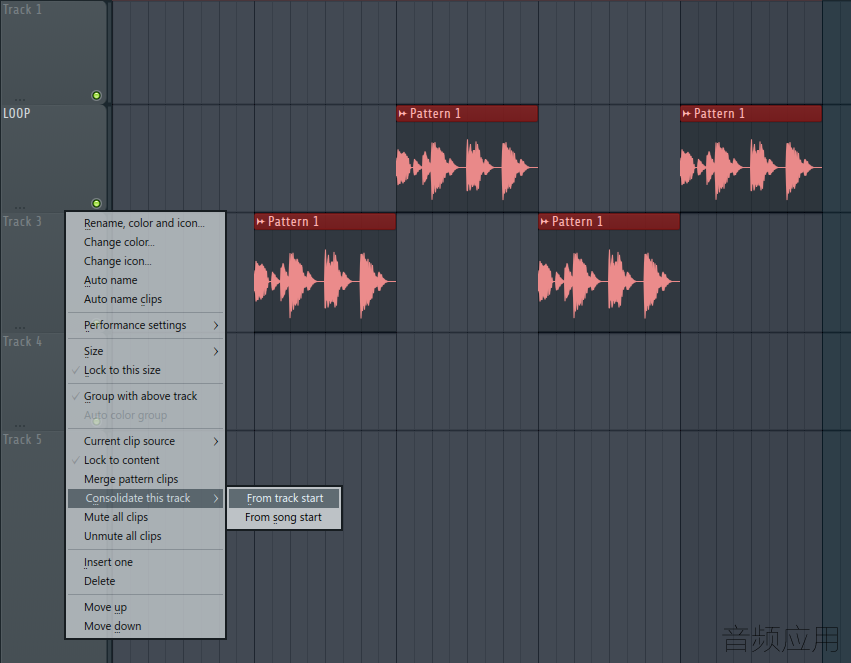
Task: Open Current clip source submenu
Action: [144, 441]
